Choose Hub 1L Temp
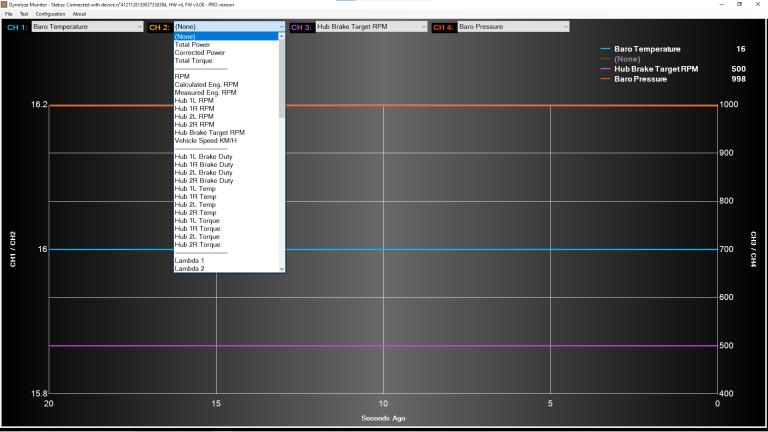Image resolution: width=768 pixels, height=432 pixels. coord(226,189)
